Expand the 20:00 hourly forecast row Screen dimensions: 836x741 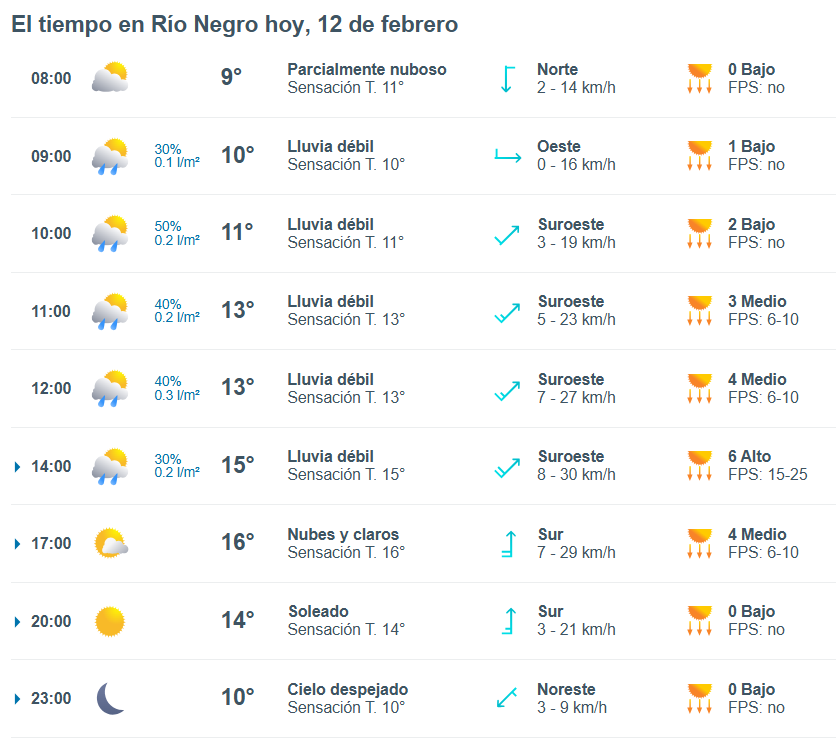(x=18, y=621)
